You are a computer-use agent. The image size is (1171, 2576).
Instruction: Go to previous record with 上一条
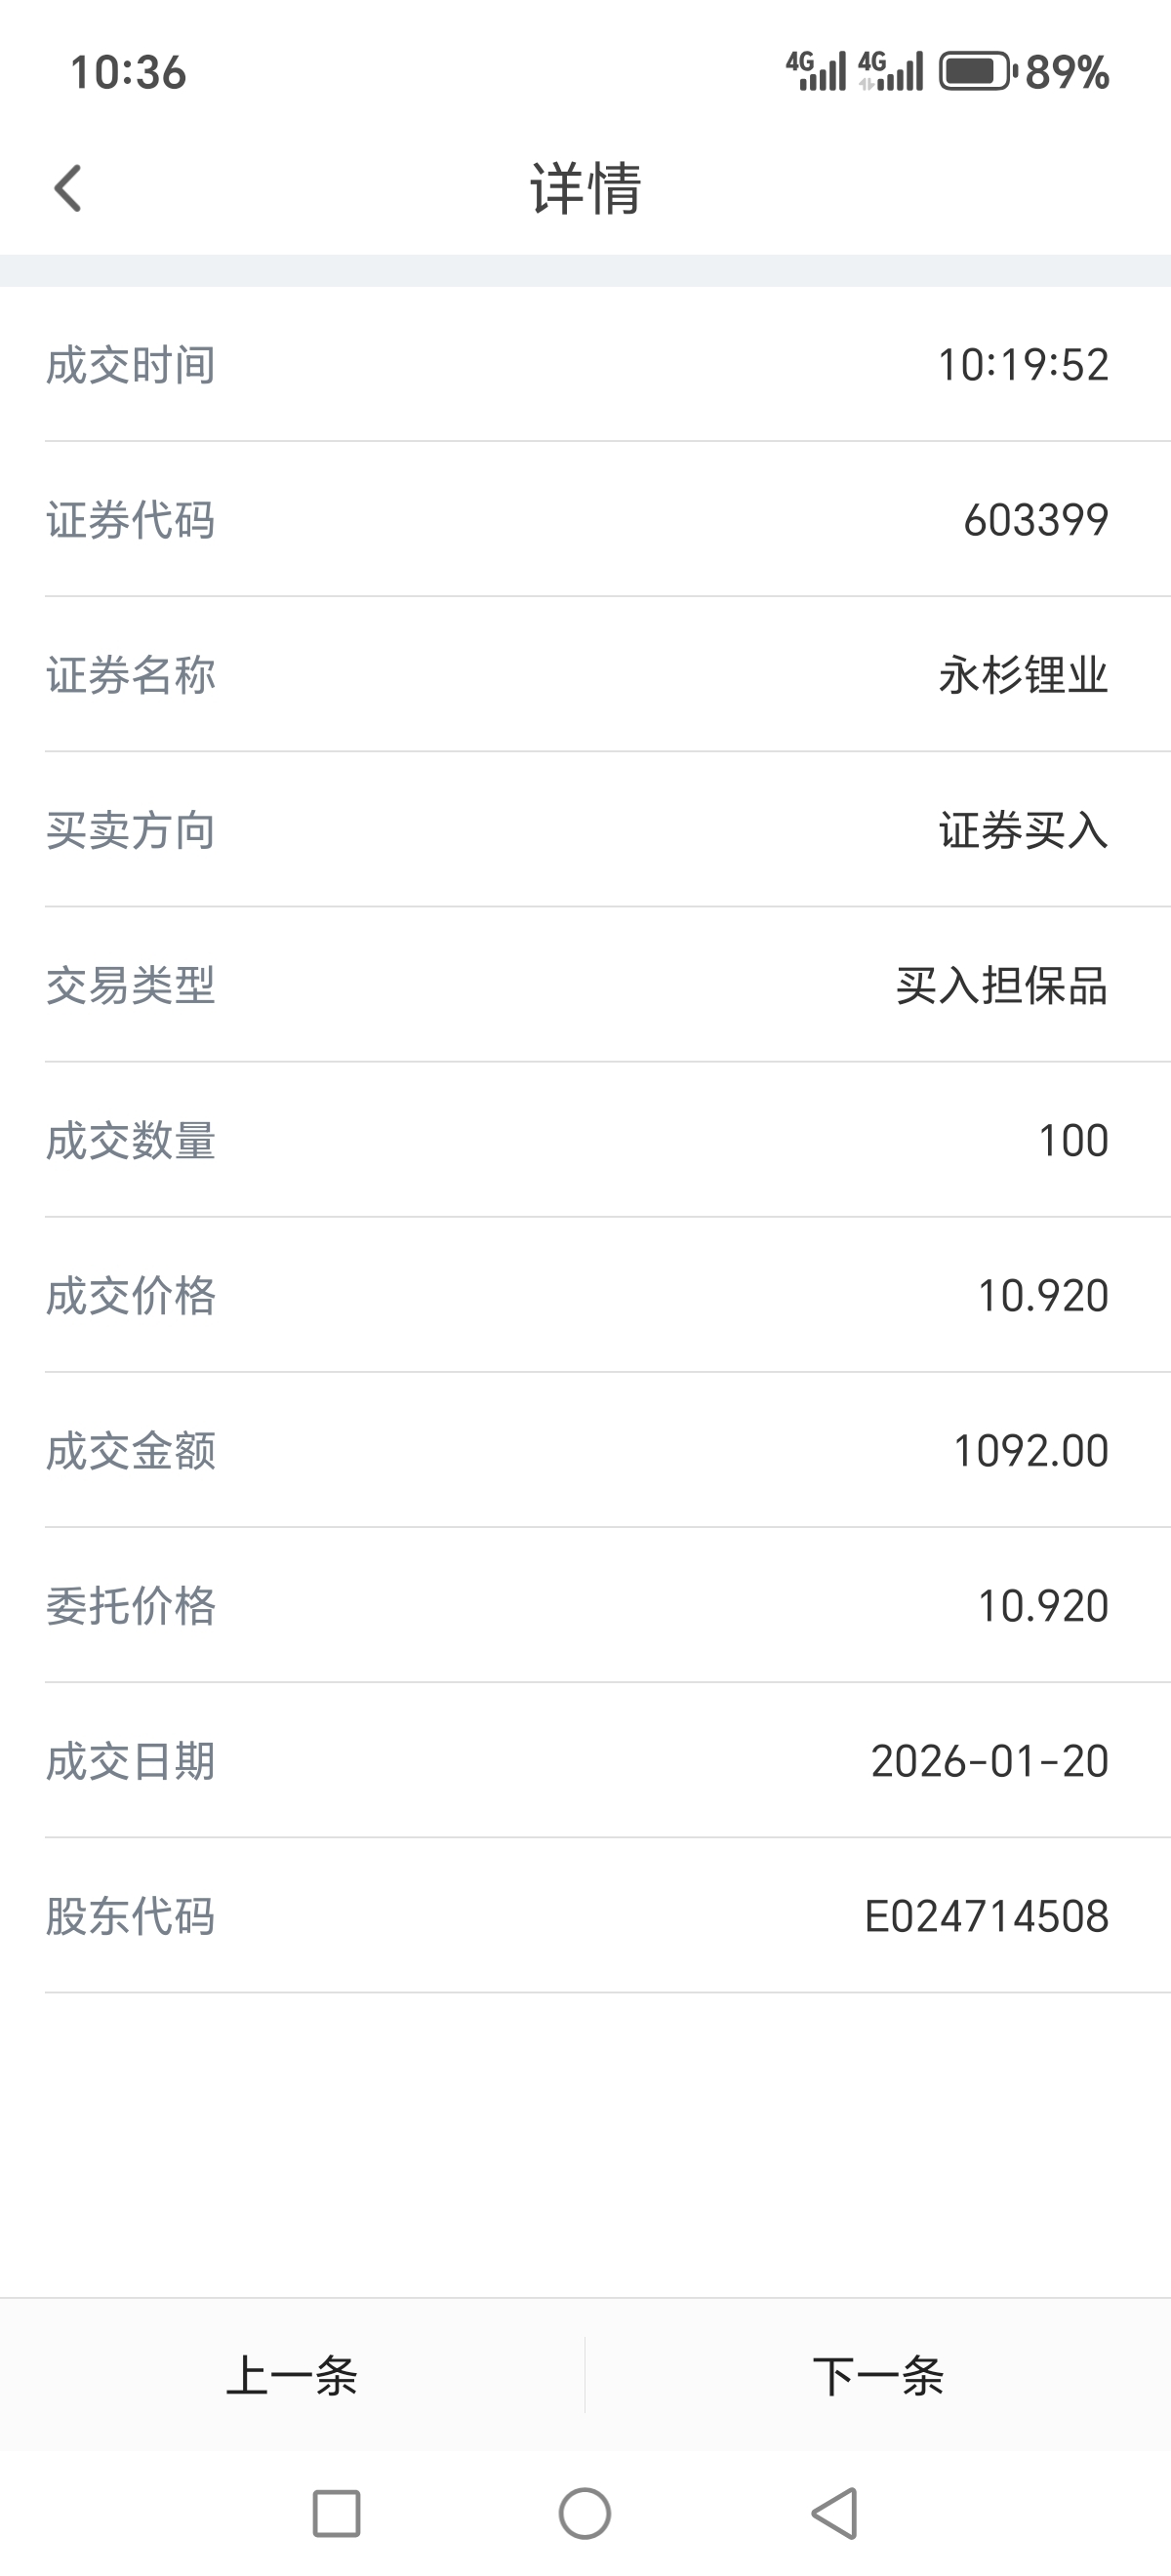292,2375
